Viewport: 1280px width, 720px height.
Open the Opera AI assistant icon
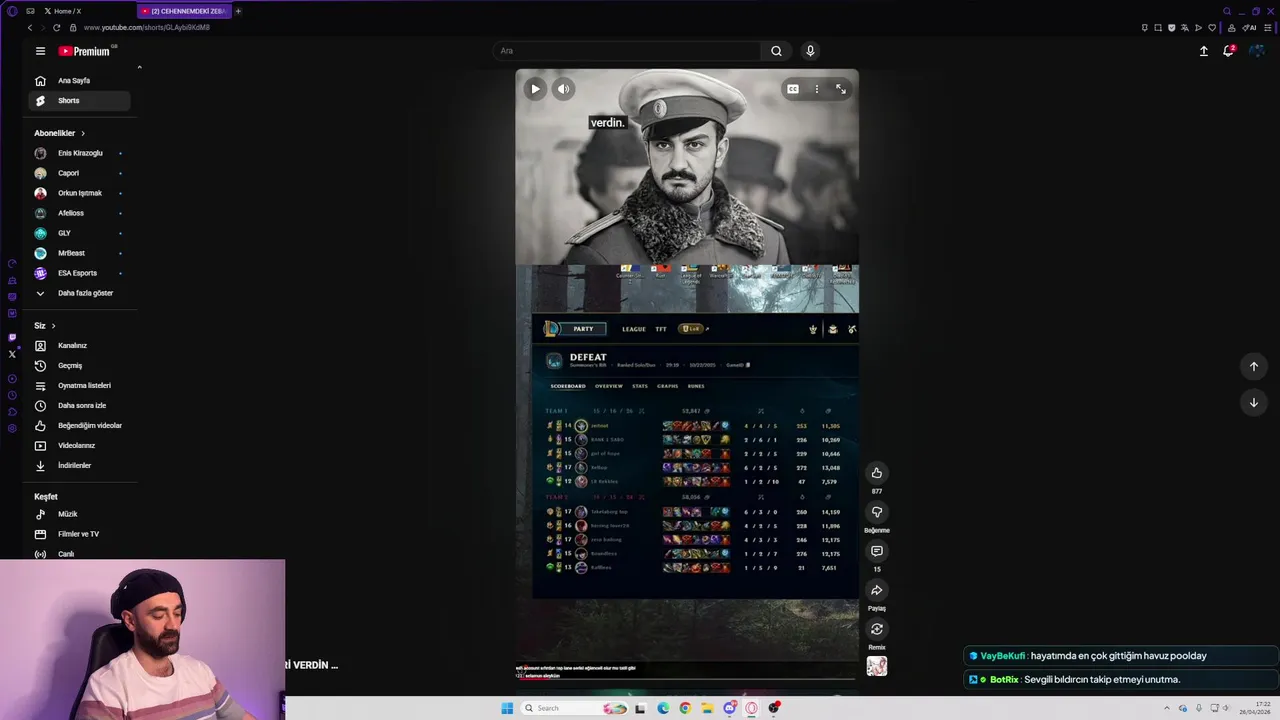(1251, 28)
